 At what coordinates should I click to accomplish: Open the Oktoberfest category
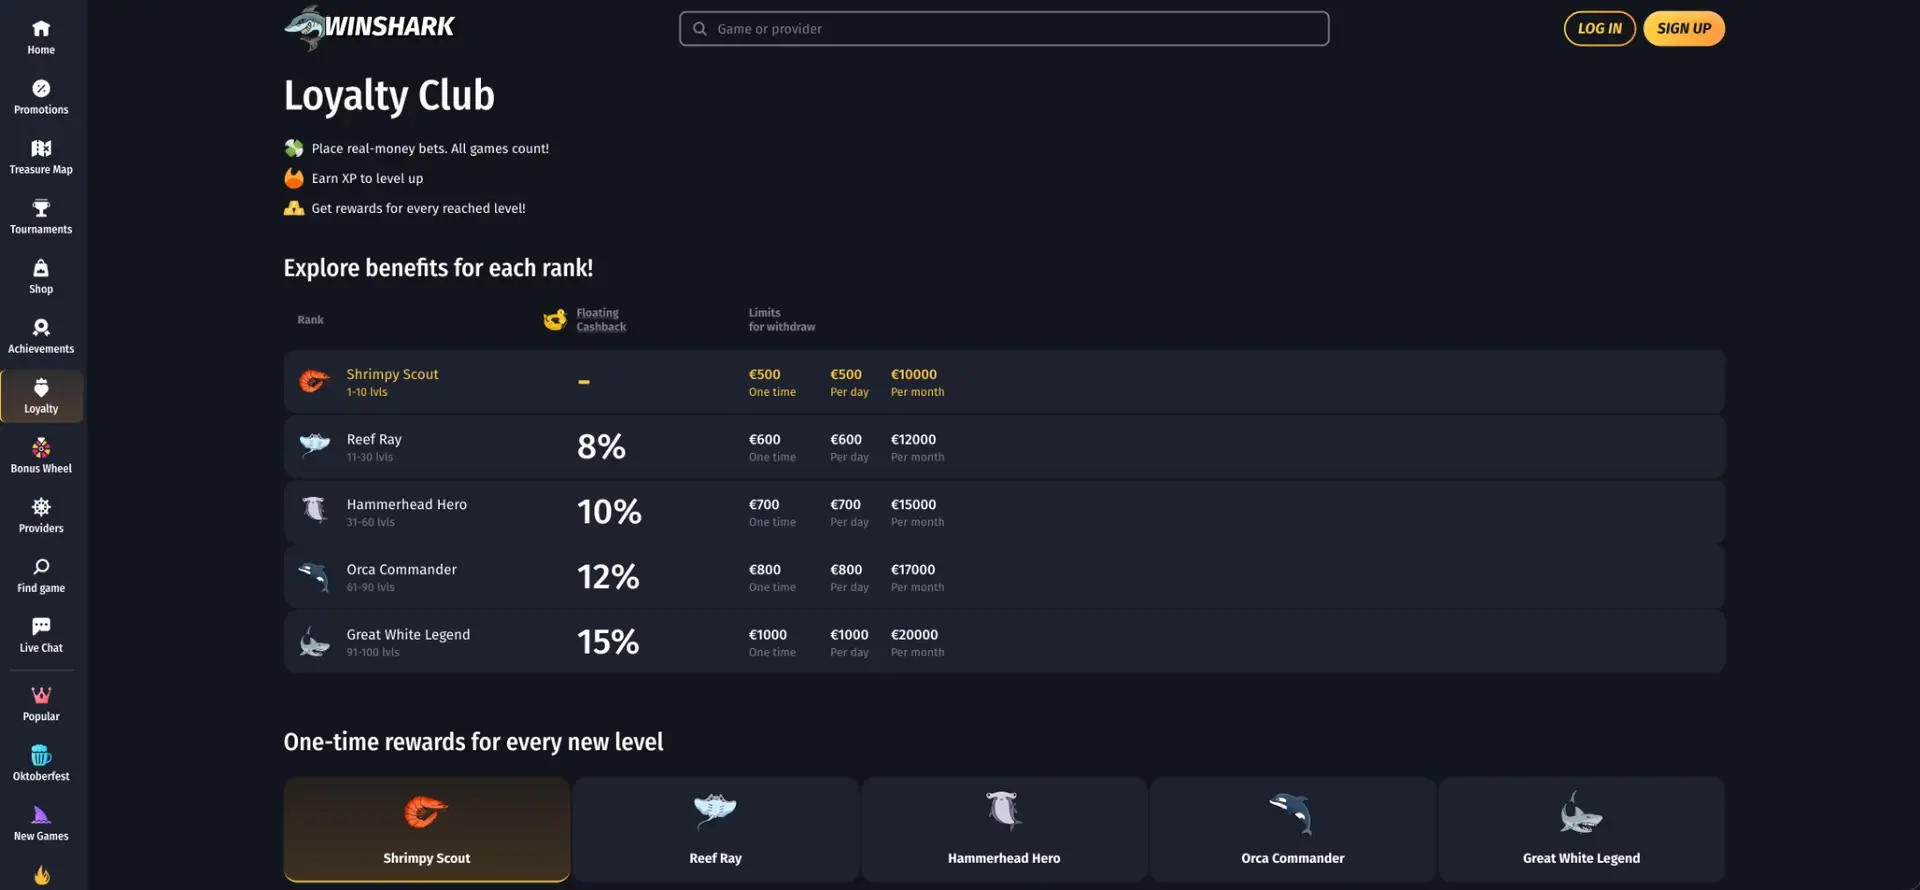tap(41, 764)
